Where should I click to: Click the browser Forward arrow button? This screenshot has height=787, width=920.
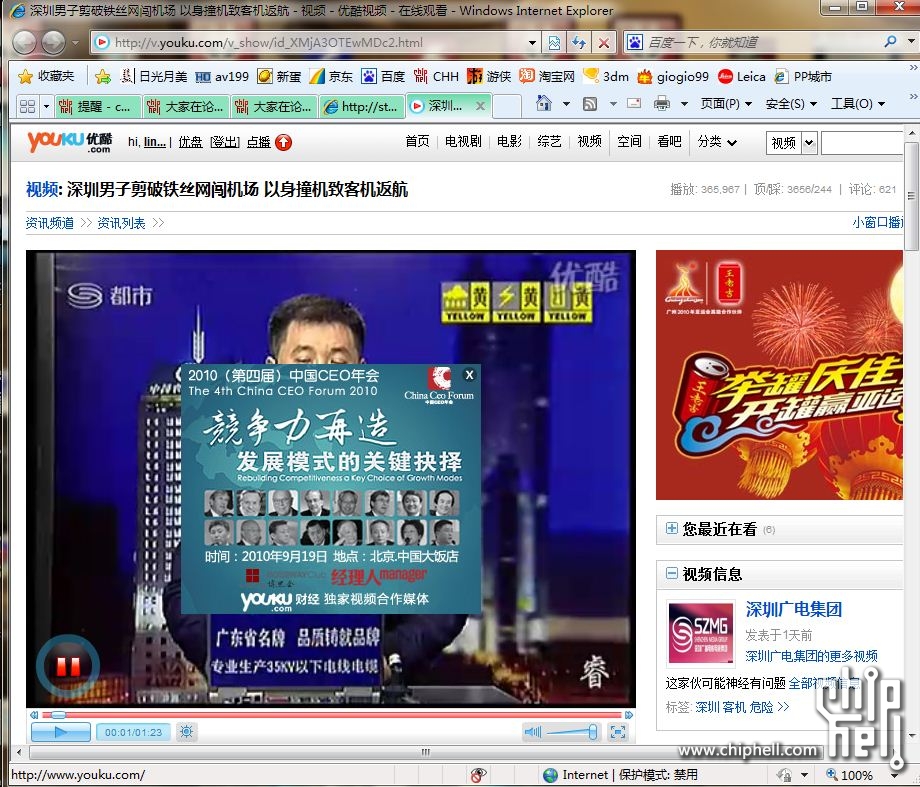coord(53,42)
